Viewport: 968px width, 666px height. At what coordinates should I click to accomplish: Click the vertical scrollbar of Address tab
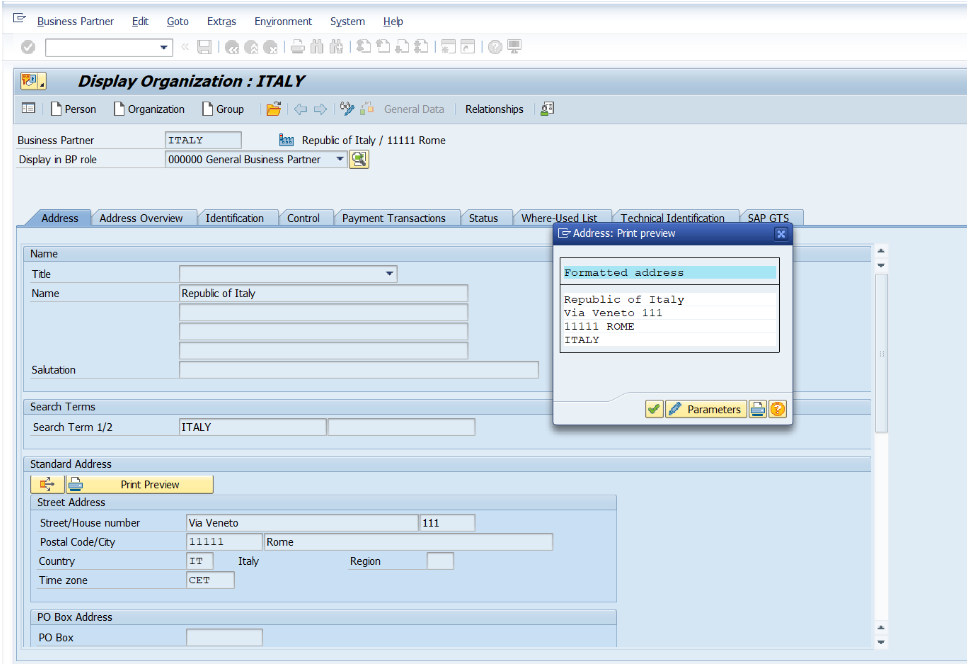pyautogui.click(x=882, y=354)
